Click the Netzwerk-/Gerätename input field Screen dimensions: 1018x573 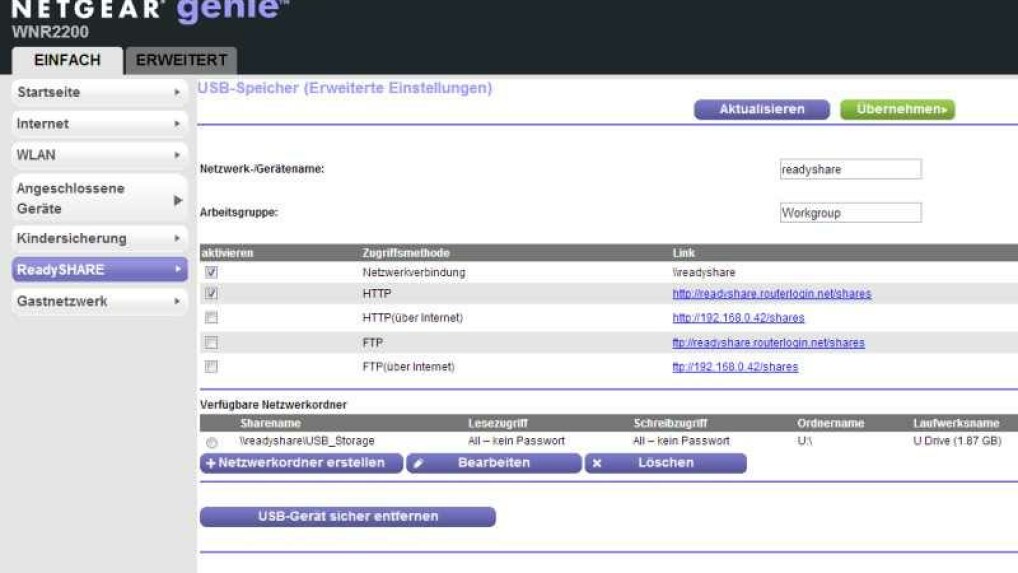click(849, 170)
